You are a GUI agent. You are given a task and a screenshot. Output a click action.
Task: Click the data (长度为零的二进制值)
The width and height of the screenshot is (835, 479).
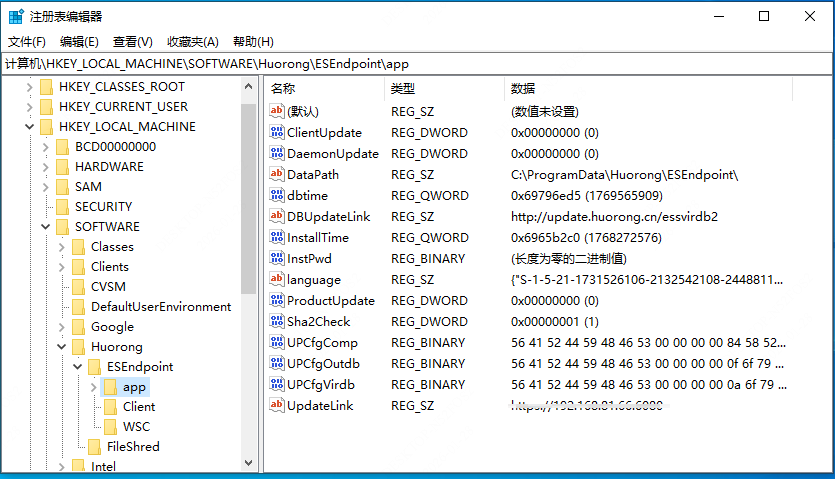568,259
